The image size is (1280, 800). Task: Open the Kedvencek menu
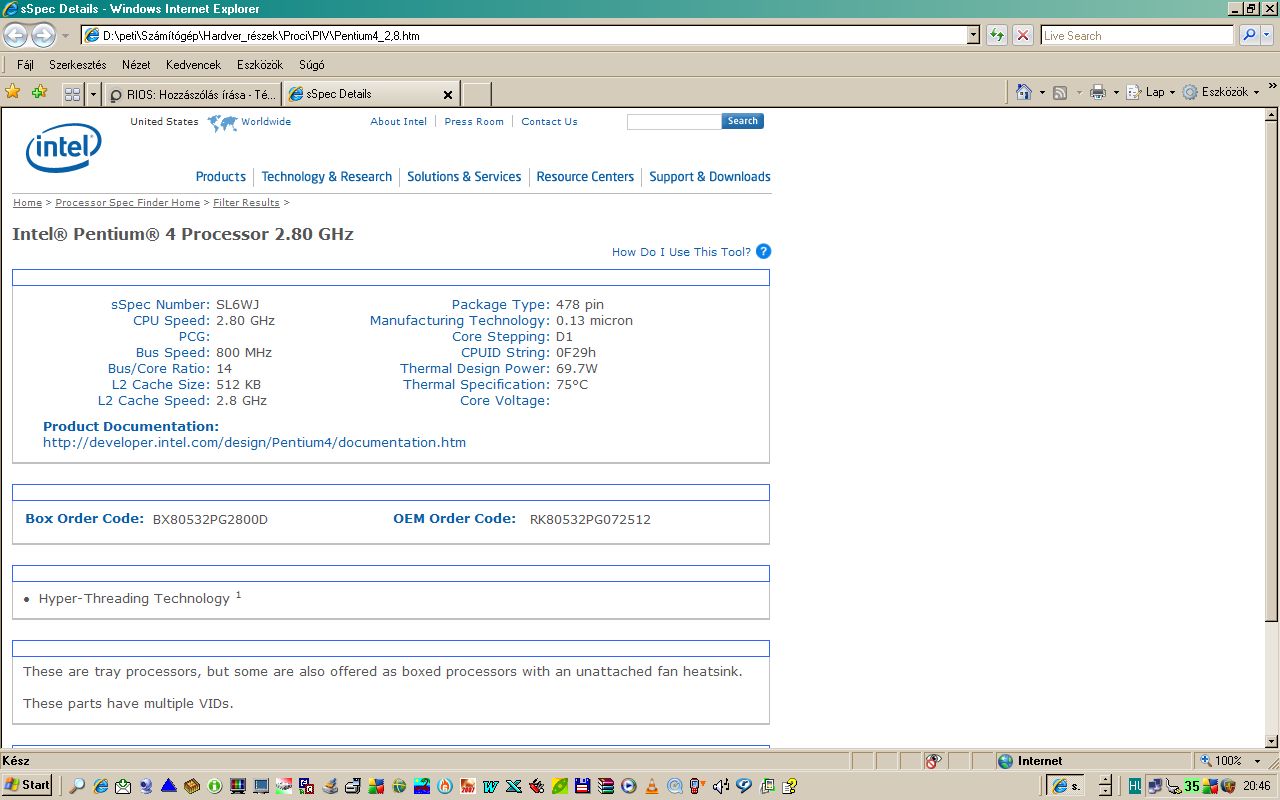(x=193, y=65)
